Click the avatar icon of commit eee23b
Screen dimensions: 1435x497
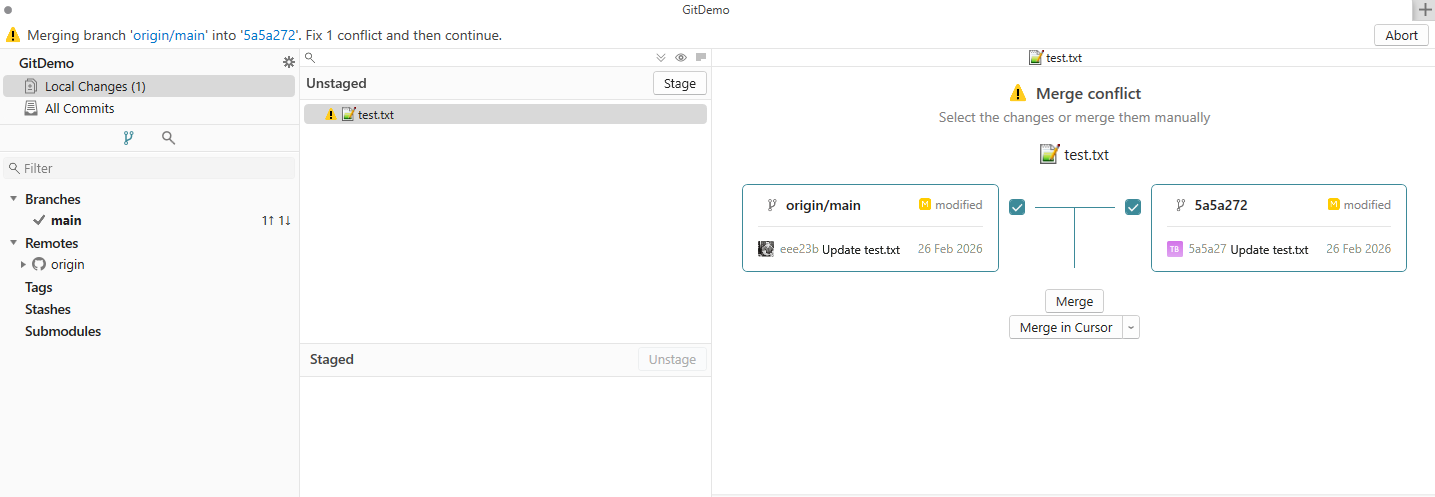(x=766, y=249)
